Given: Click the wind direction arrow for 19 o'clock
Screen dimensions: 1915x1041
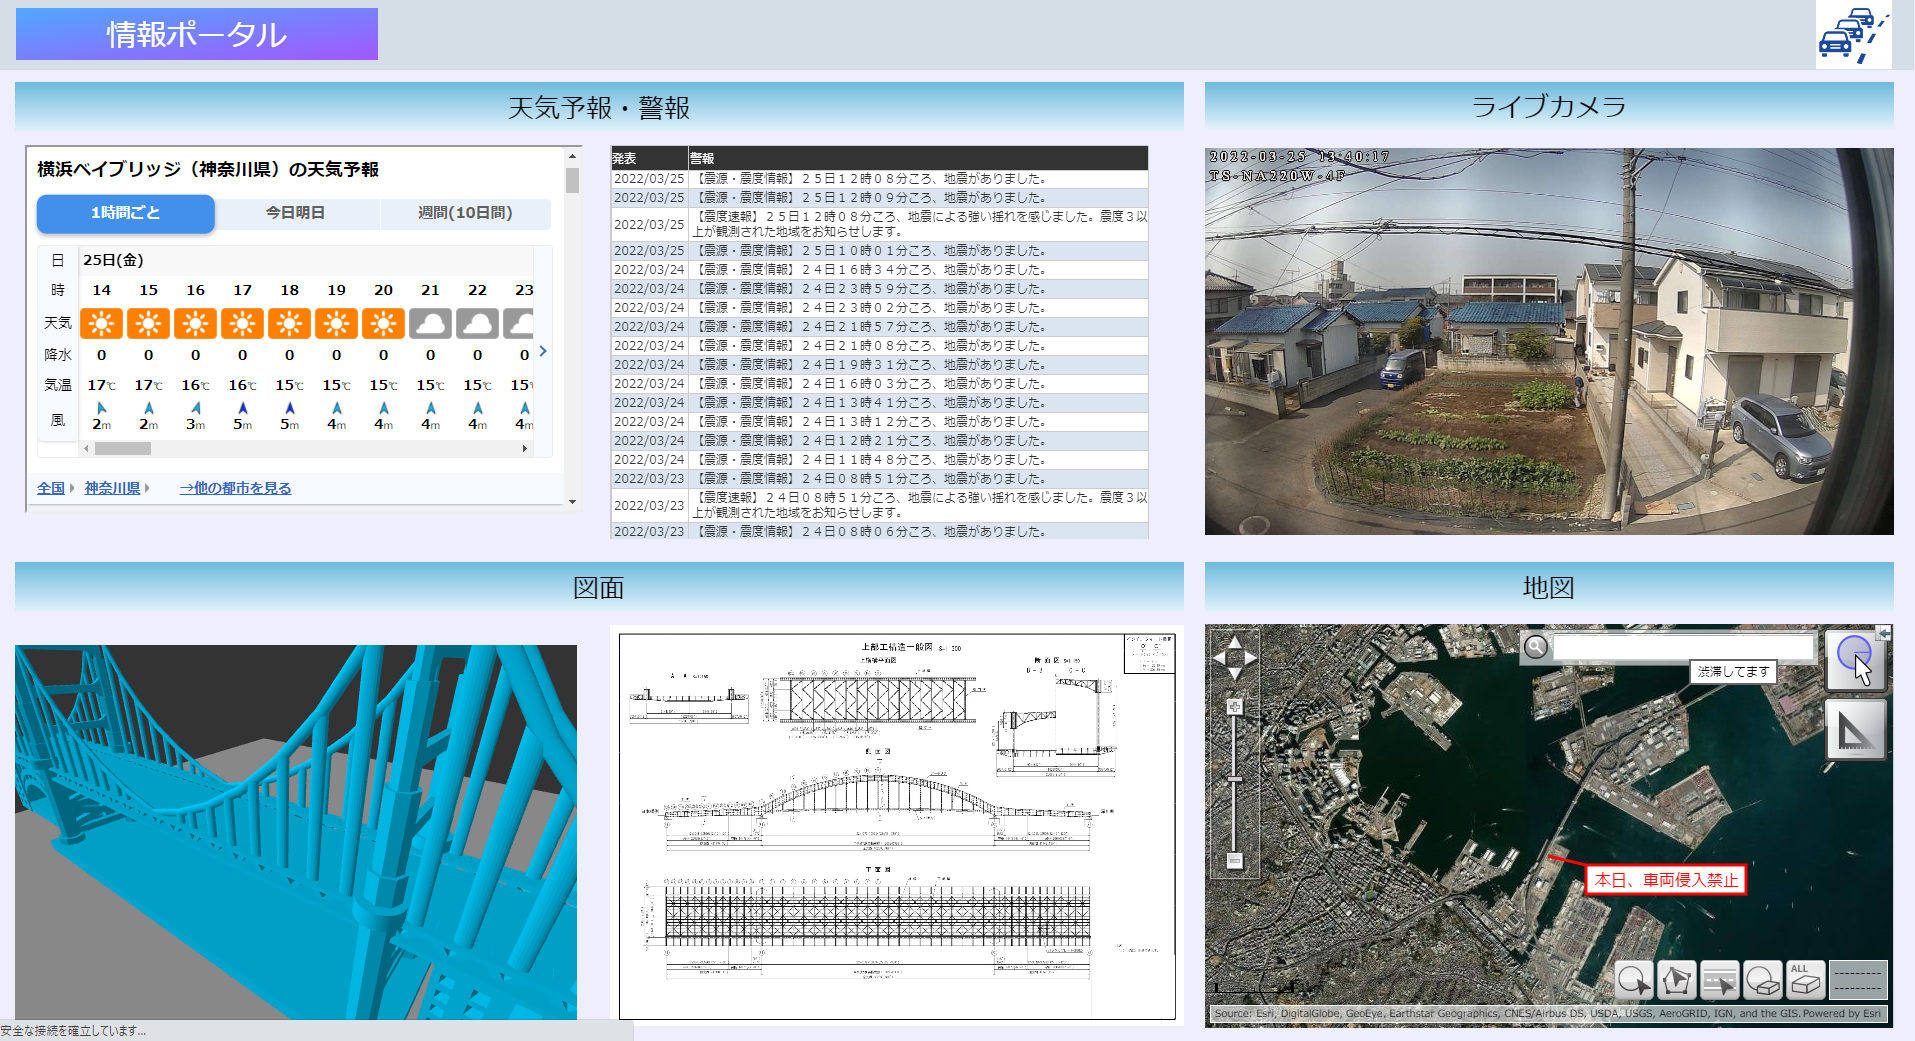Looking at the screenshot, I should point(337,408).
